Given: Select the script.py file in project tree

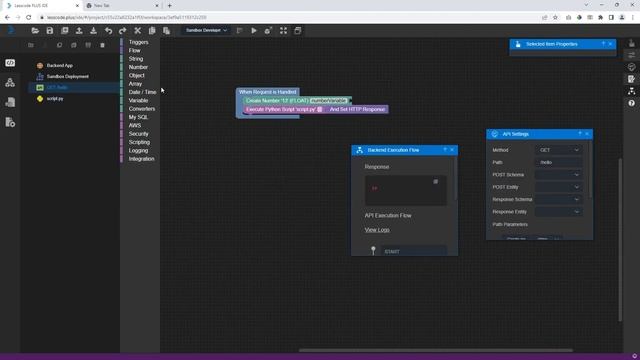Looking at the screenshot, I should pos(55,99).
